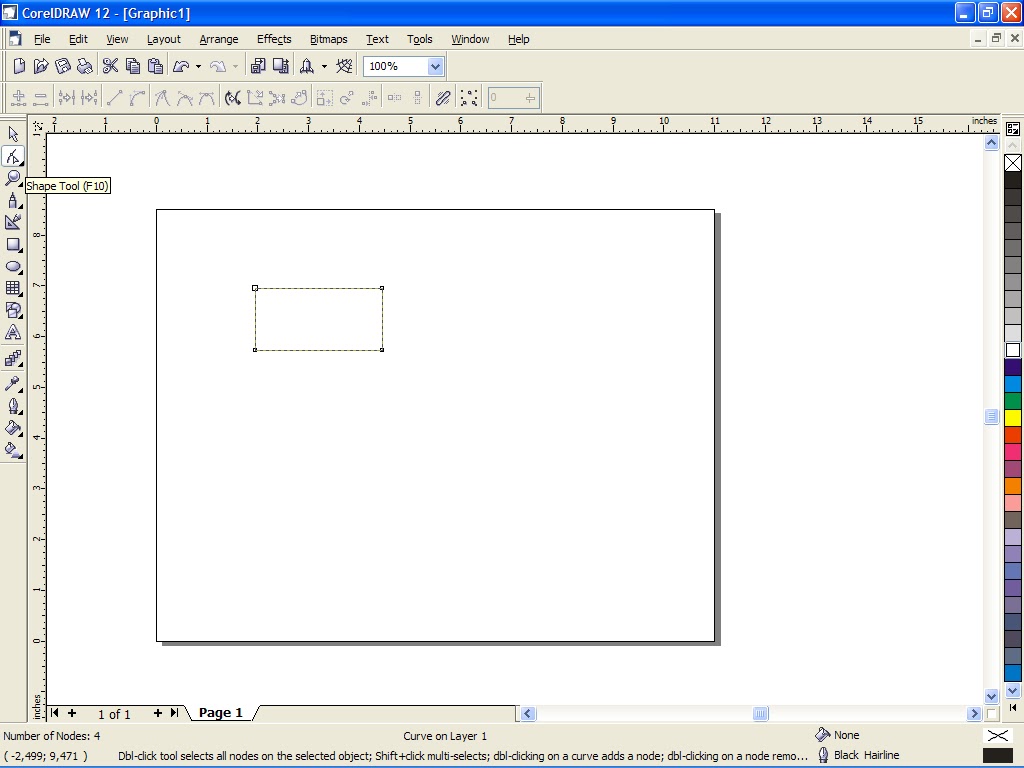Click the curve smoothness slider field
This screenshot has height=768, width=1024.
point(513,98)
